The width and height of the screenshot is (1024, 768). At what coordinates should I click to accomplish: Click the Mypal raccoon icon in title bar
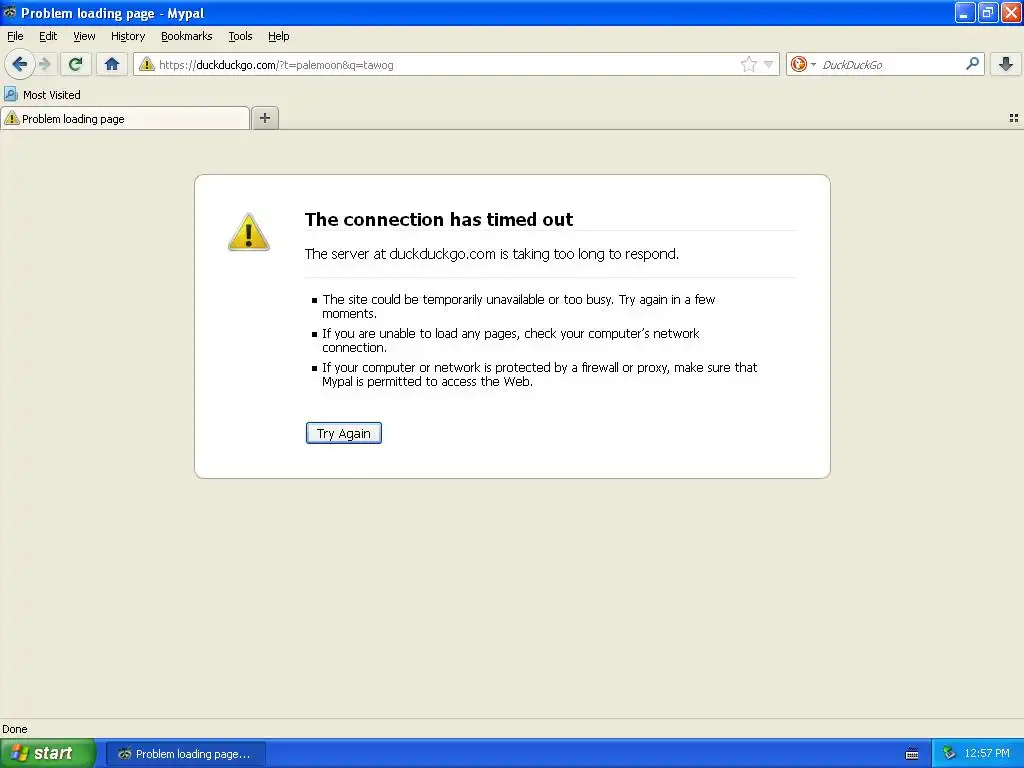tap(10, 12)
